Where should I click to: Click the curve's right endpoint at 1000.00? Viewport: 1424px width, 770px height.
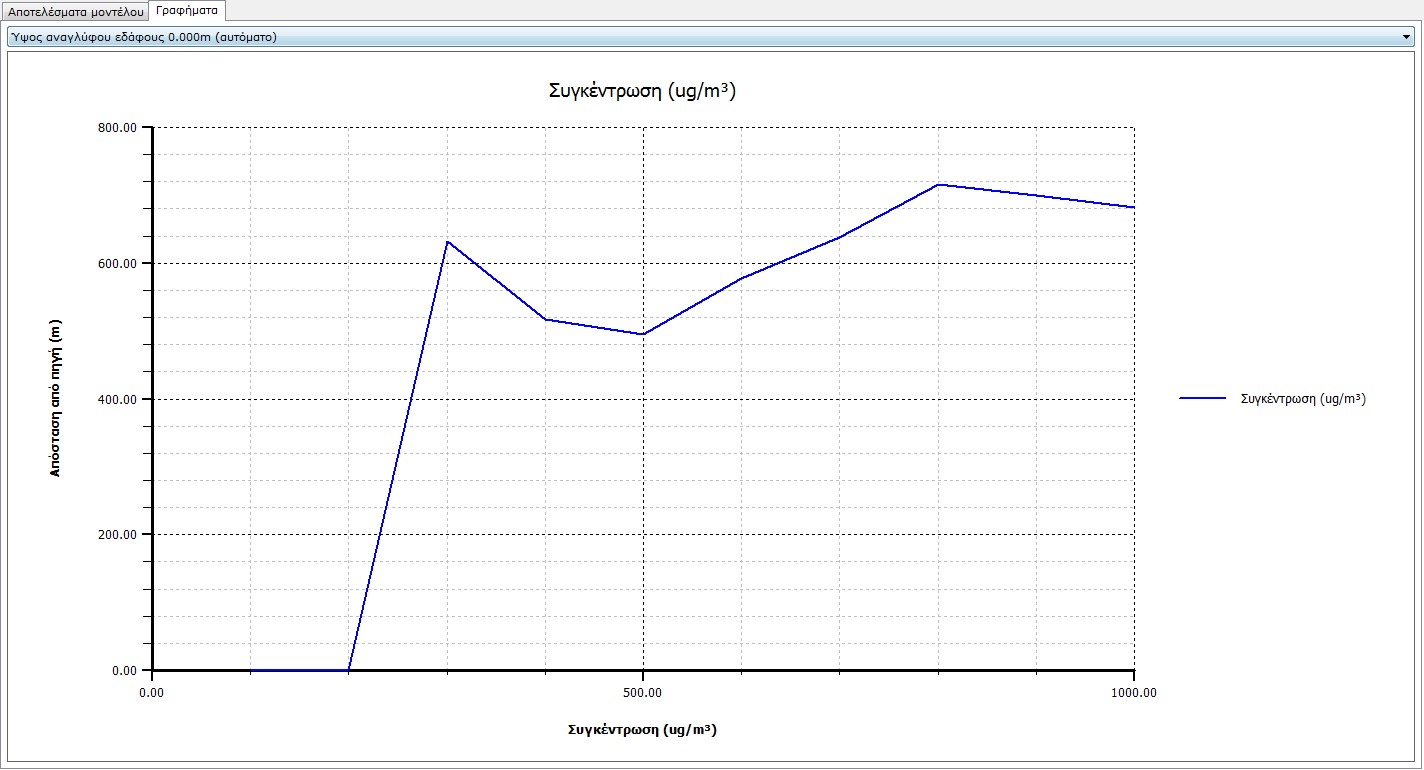[x=1134, y=207]
